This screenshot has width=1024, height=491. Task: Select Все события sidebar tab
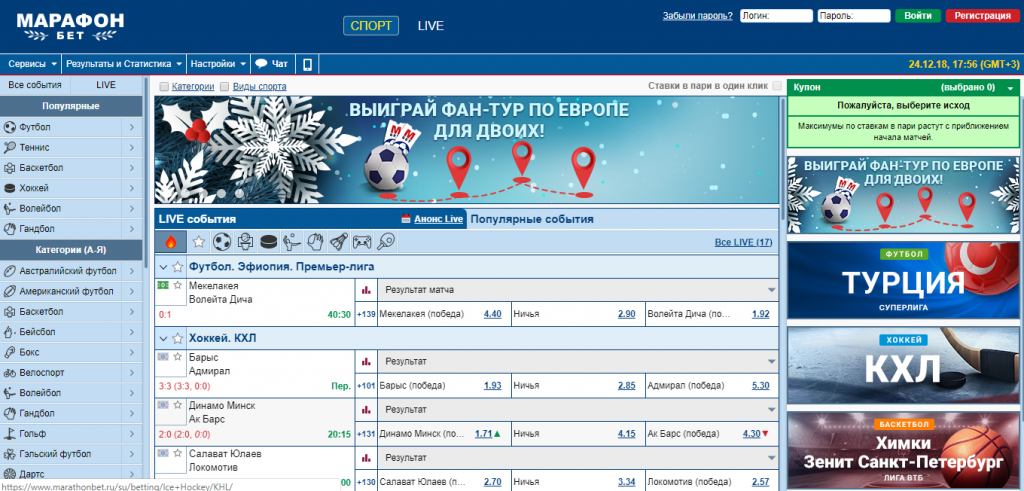(35, 85)
